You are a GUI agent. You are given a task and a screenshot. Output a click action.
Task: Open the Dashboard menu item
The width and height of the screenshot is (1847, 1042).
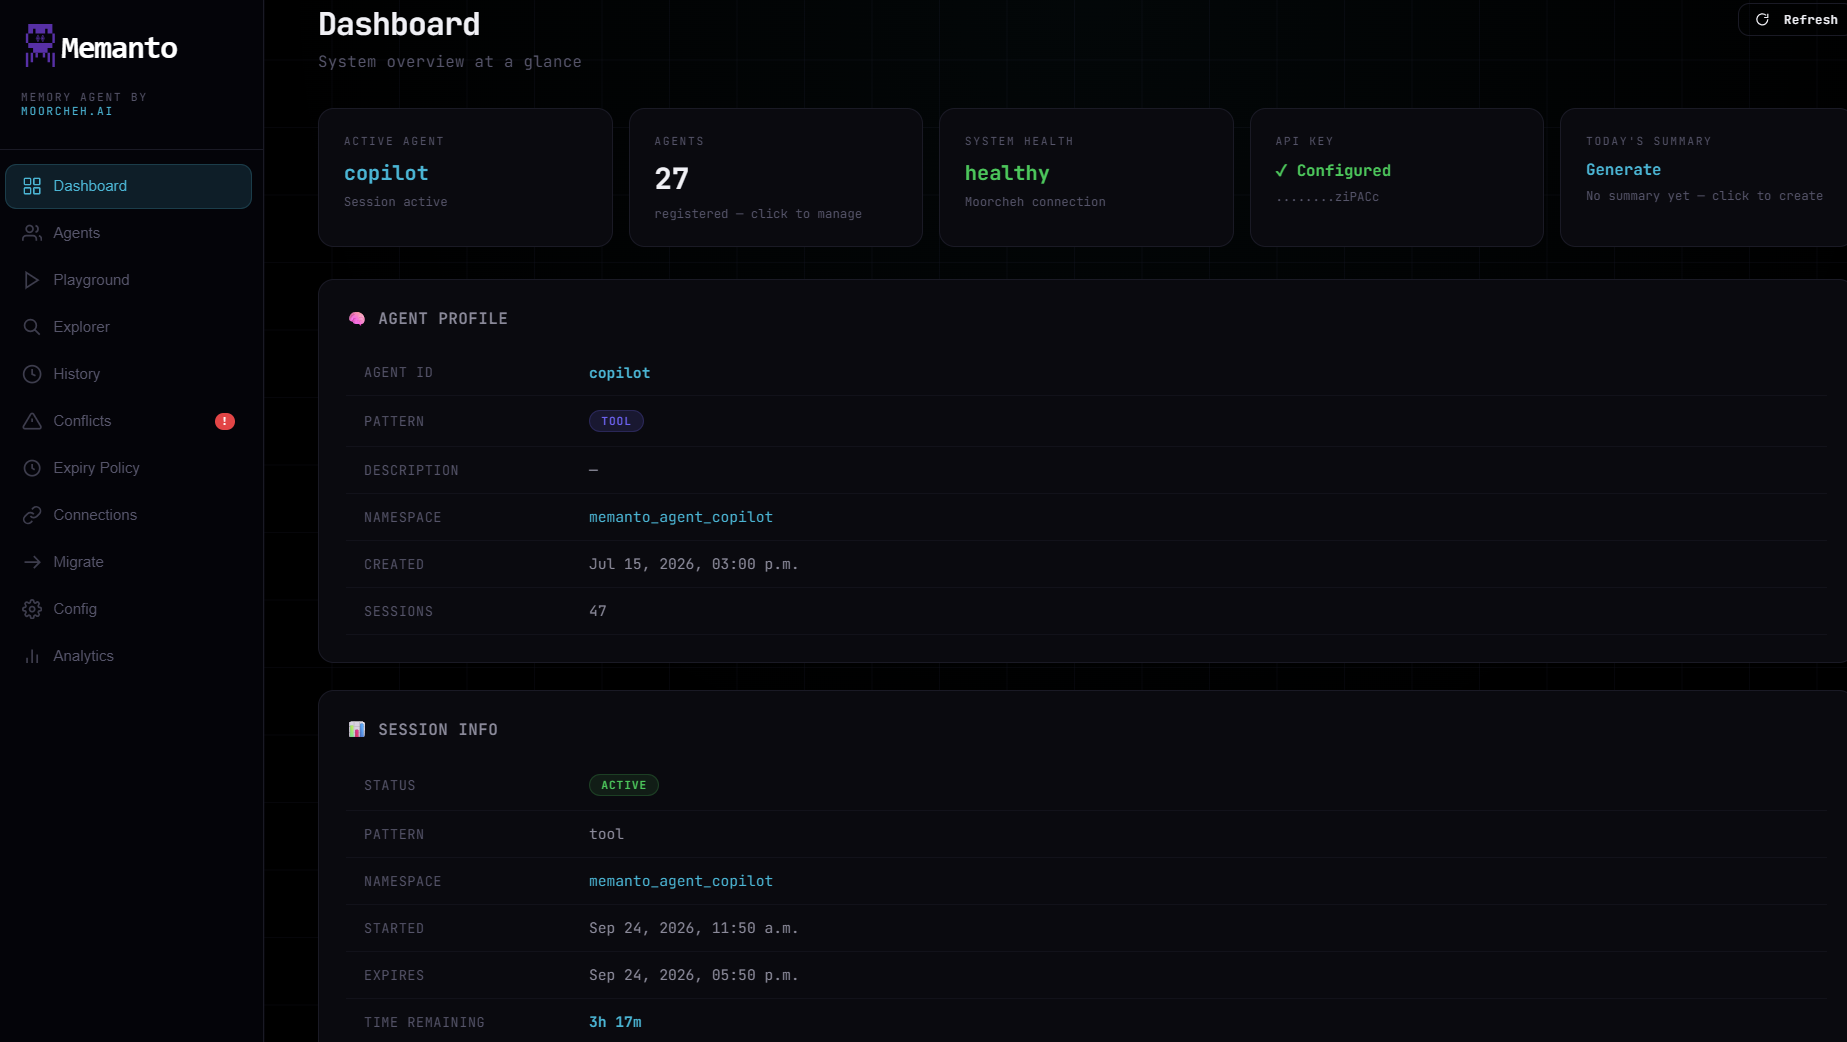coord(128,186)
